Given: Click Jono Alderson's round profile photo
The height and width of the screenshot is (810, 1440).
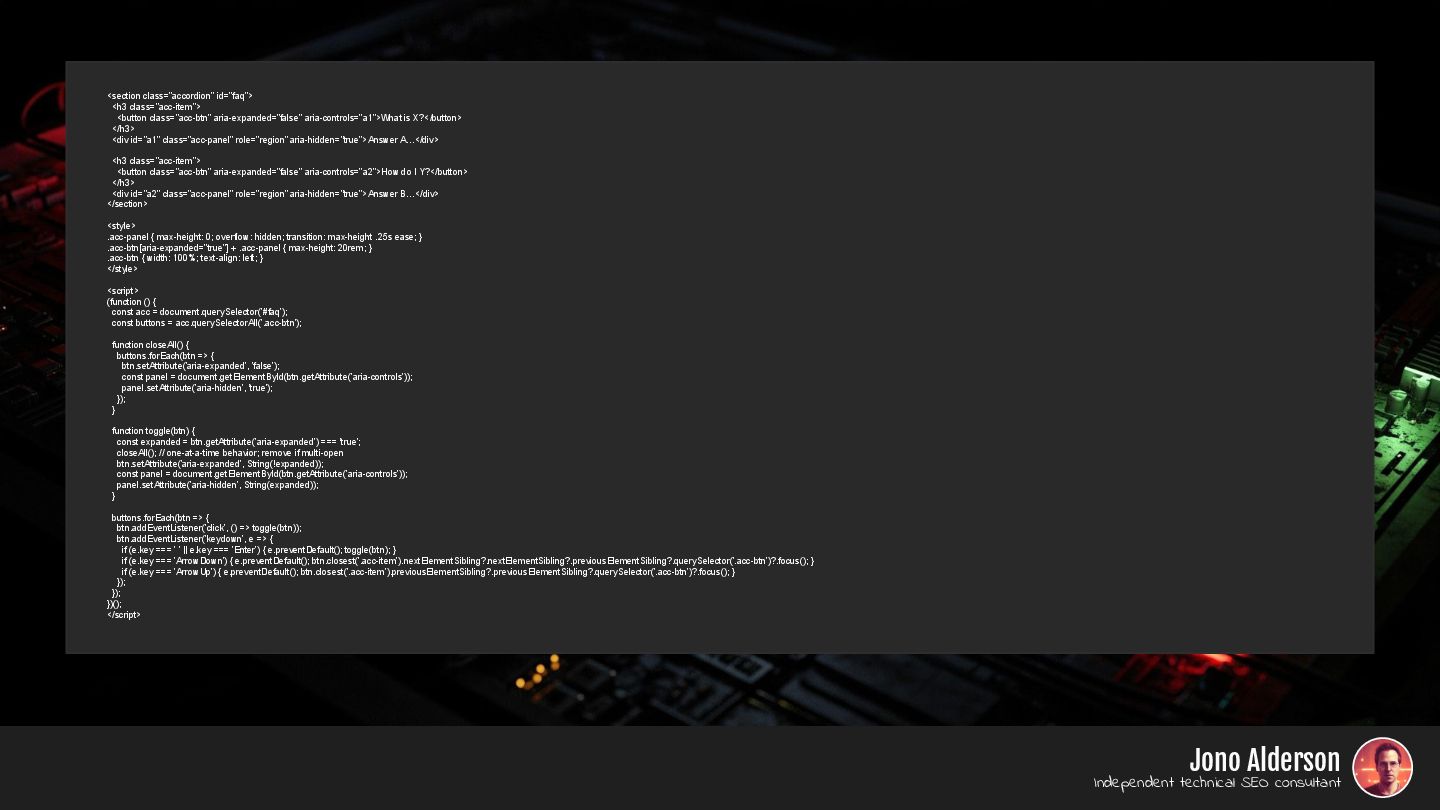Looking at the screenshot, I should point(1382,767).
